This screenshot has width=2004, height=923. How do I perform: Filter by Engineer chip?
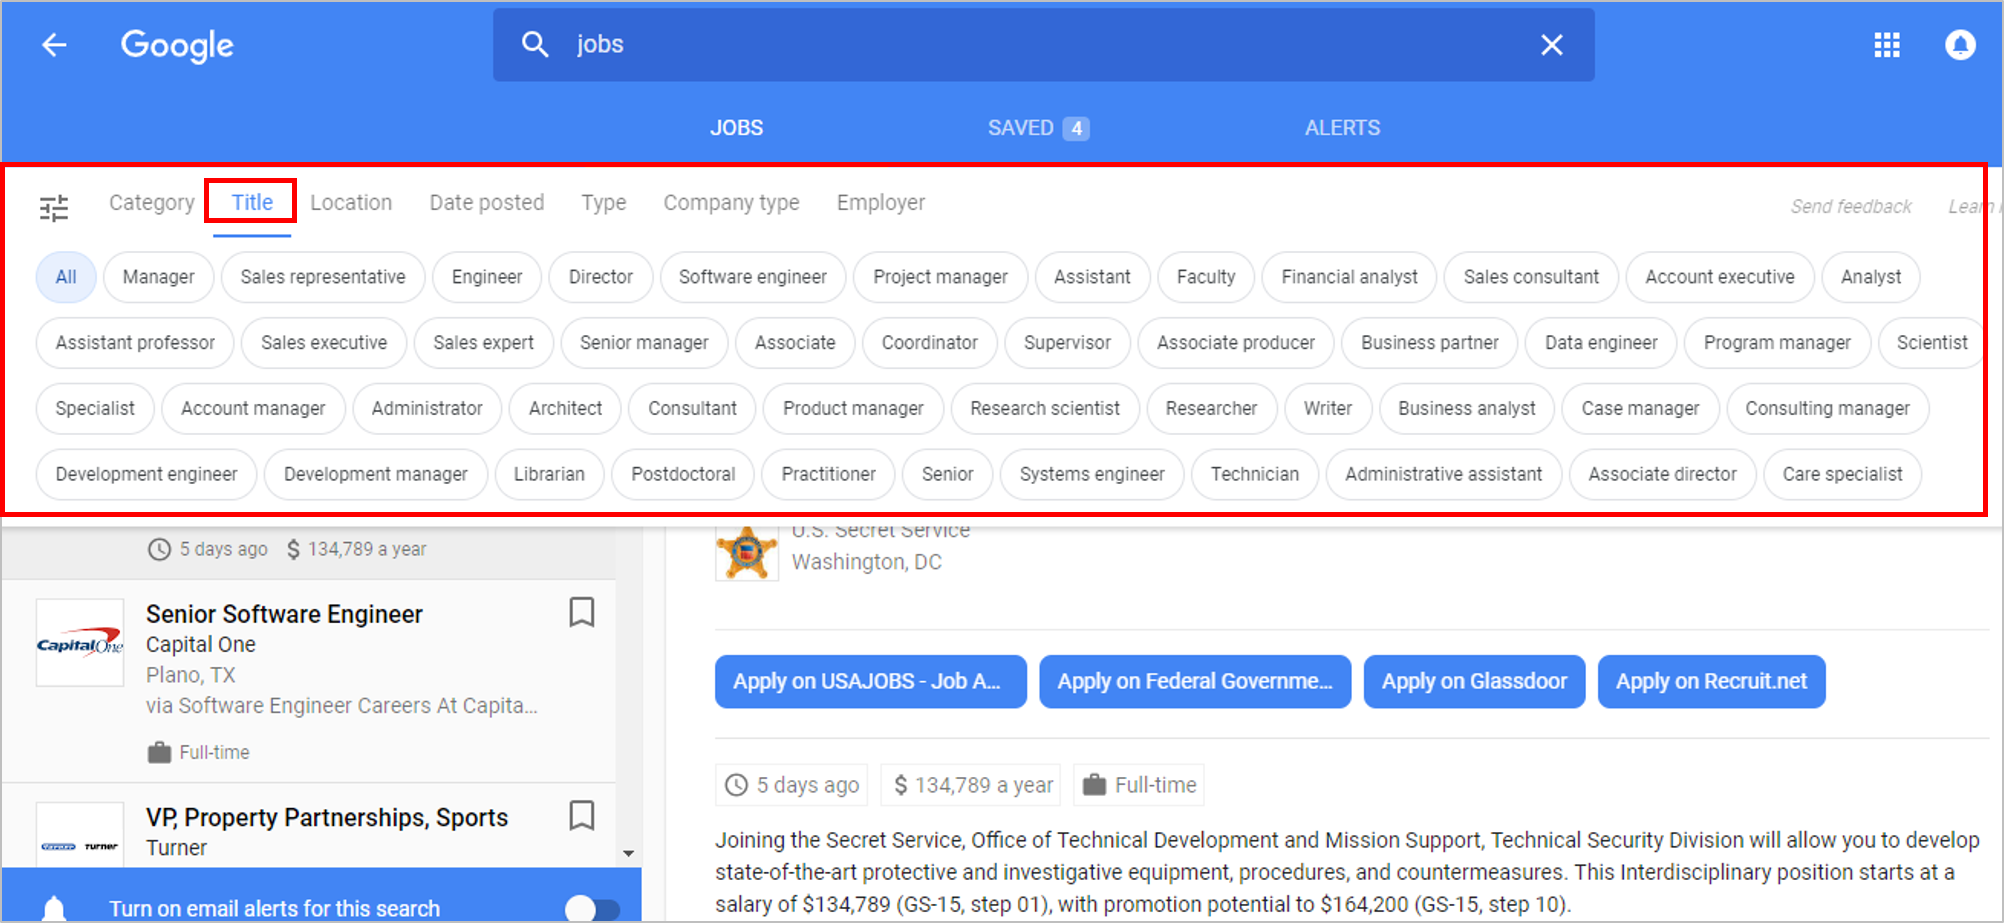487,277
